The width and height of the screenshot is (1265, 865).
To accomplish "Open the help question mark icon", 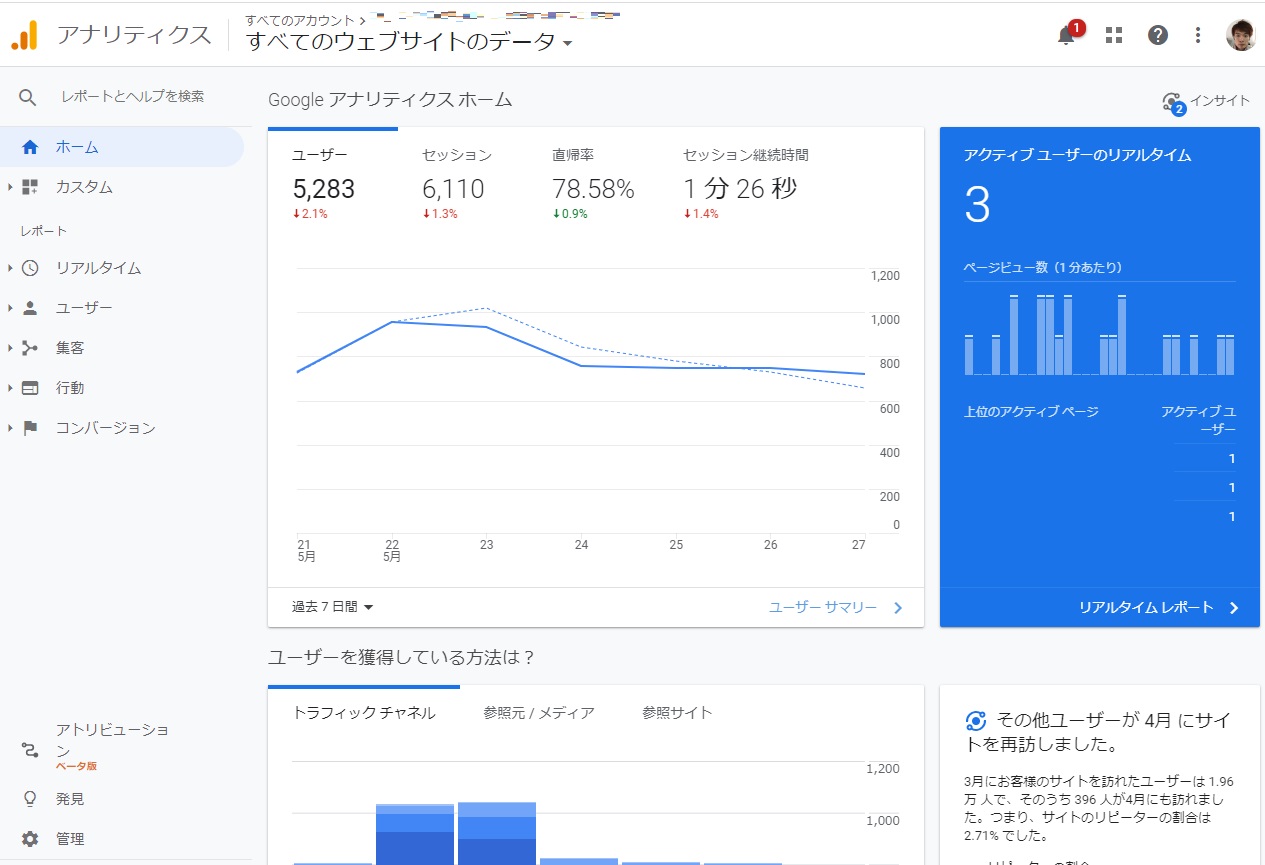I will coord(1158,35).
